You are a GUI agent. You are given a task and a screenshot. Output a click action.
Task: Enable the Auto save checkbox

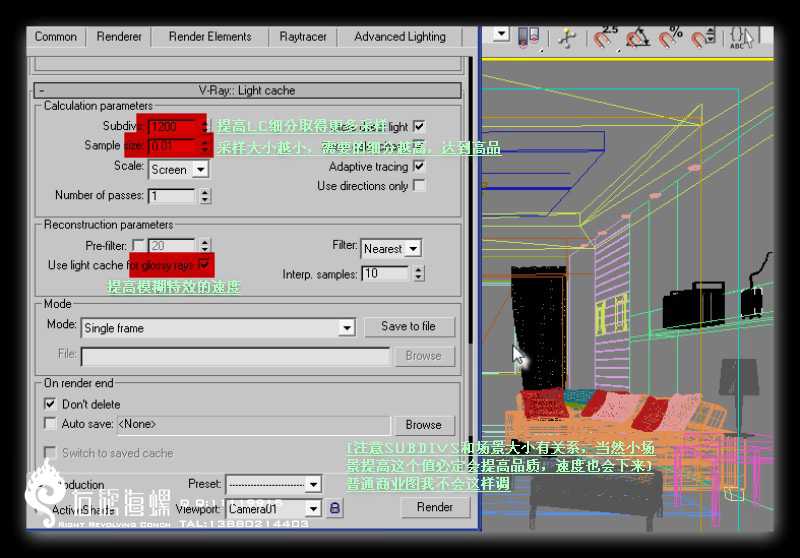click(x=50, y=423)
